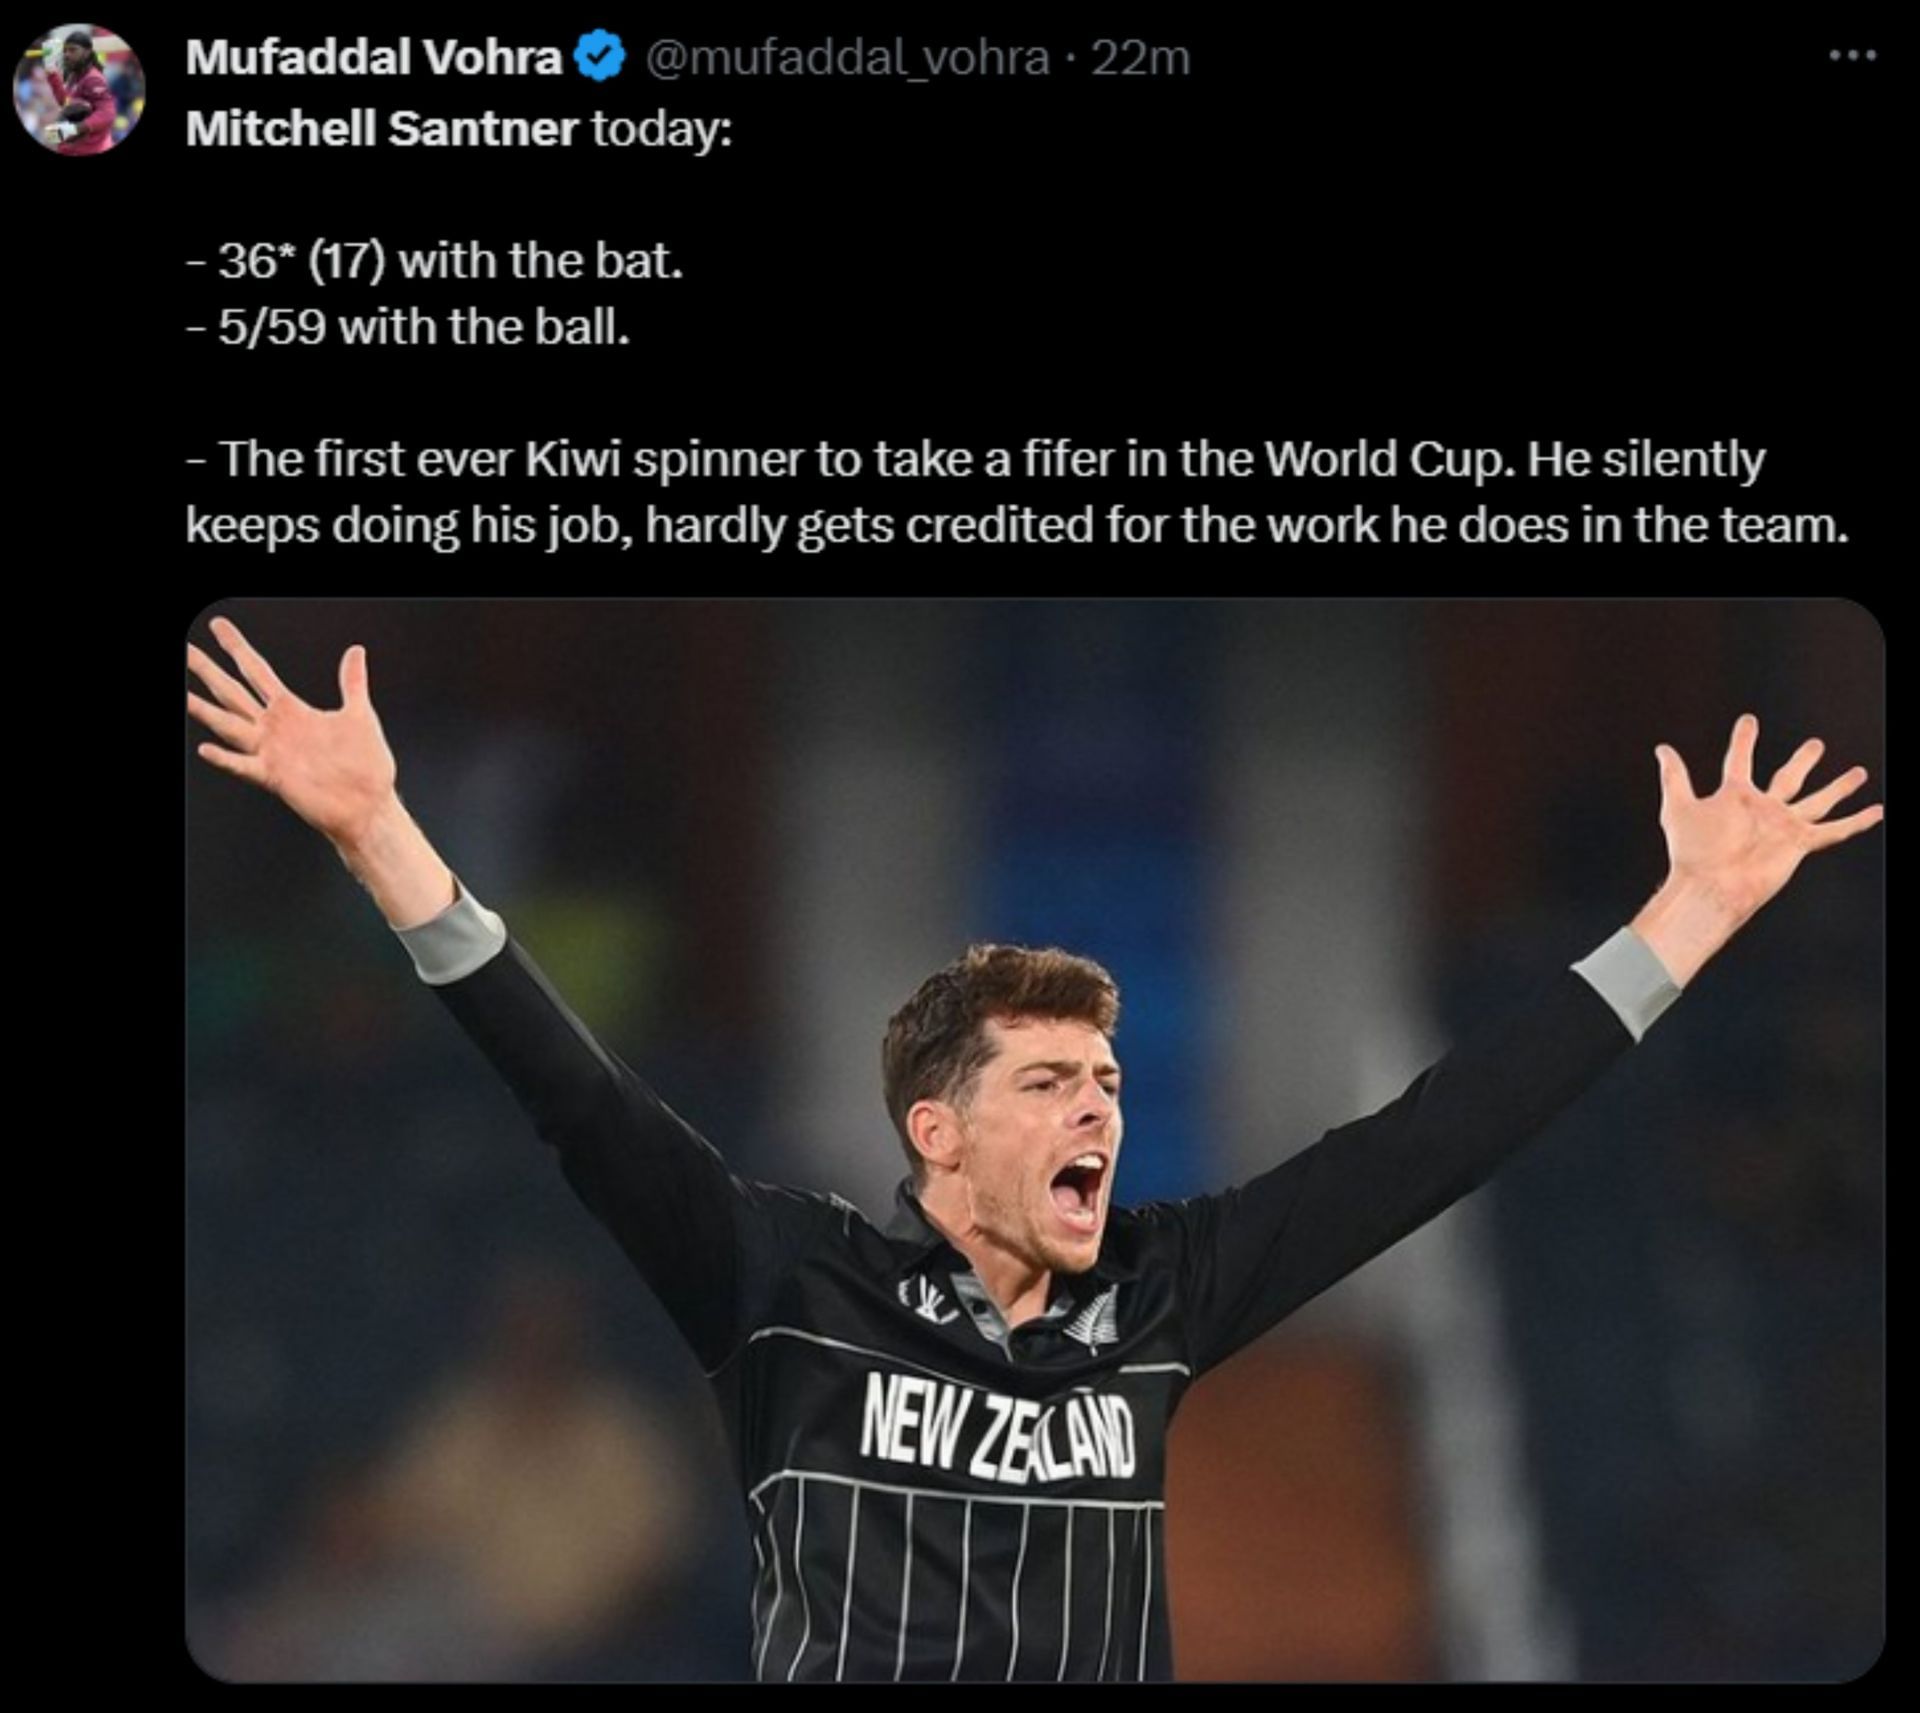This screenshot has width=1920, height=1713.
Task: Click the 22m timestamp
Action: 1140,57
